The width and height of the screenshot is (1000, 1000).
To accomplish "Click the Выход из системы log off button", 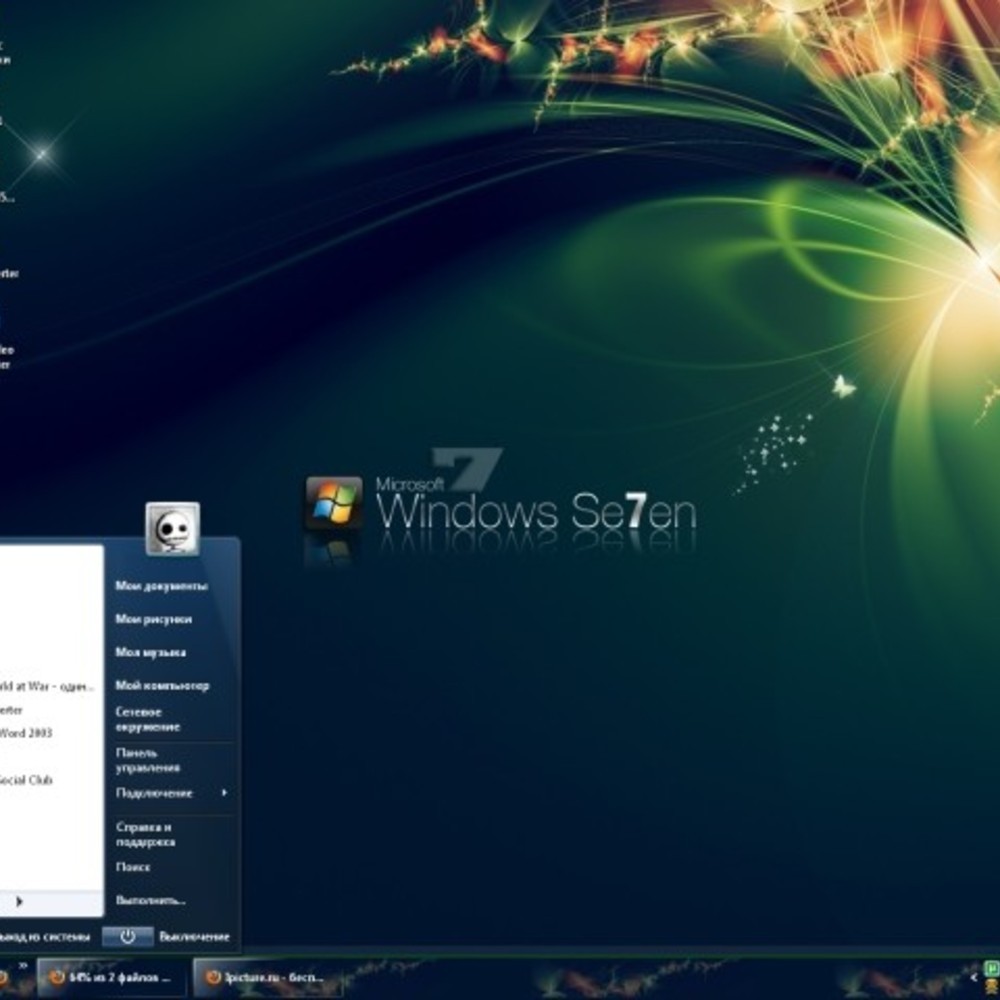I will tap(43, 937).
